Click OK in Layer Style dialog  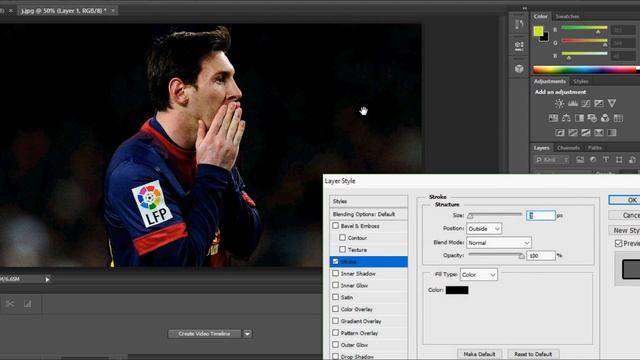(x=624, y=200)
